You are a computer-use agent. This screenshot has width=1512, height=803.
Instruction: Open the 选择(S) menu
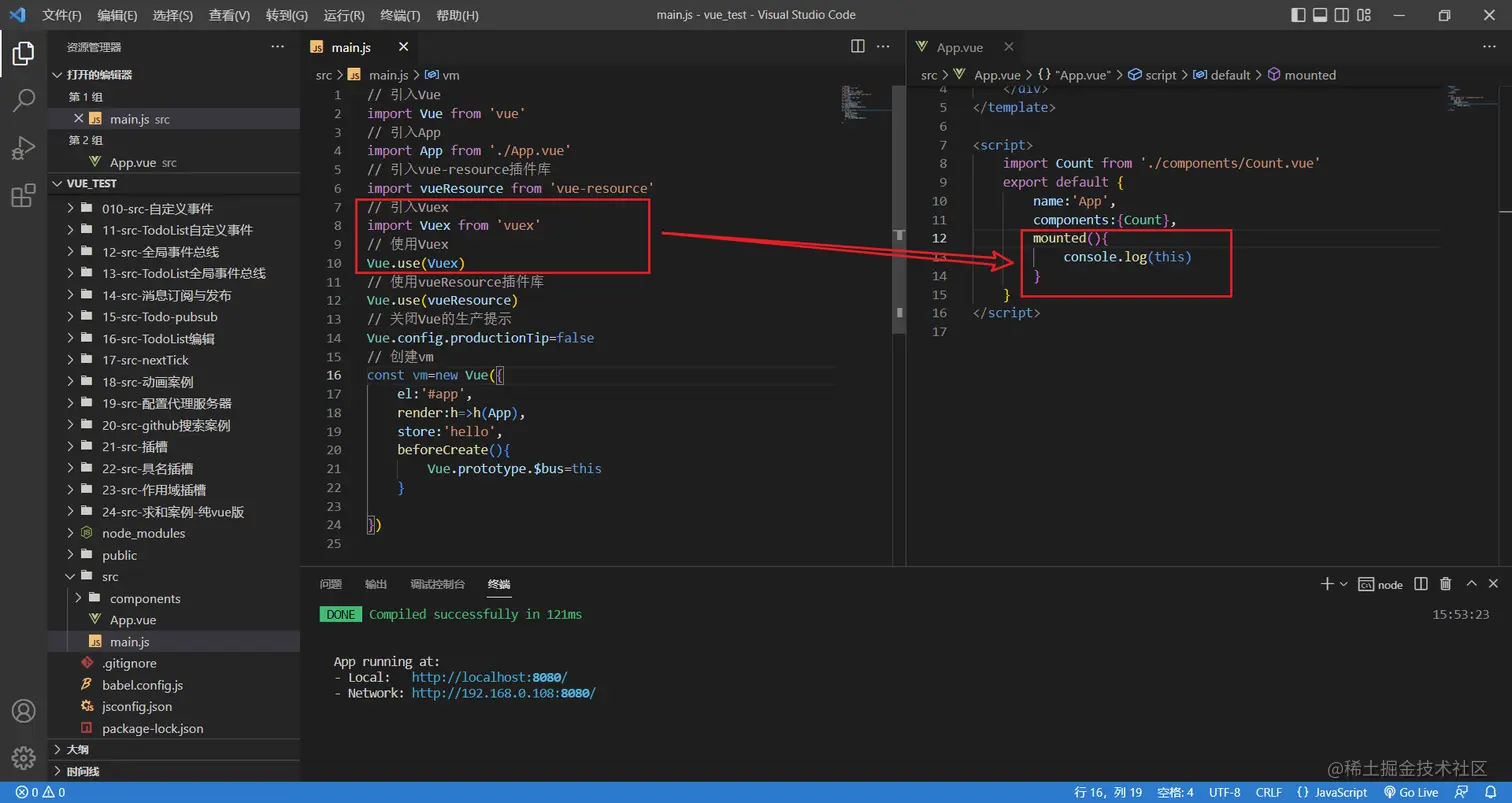[174, 15]
